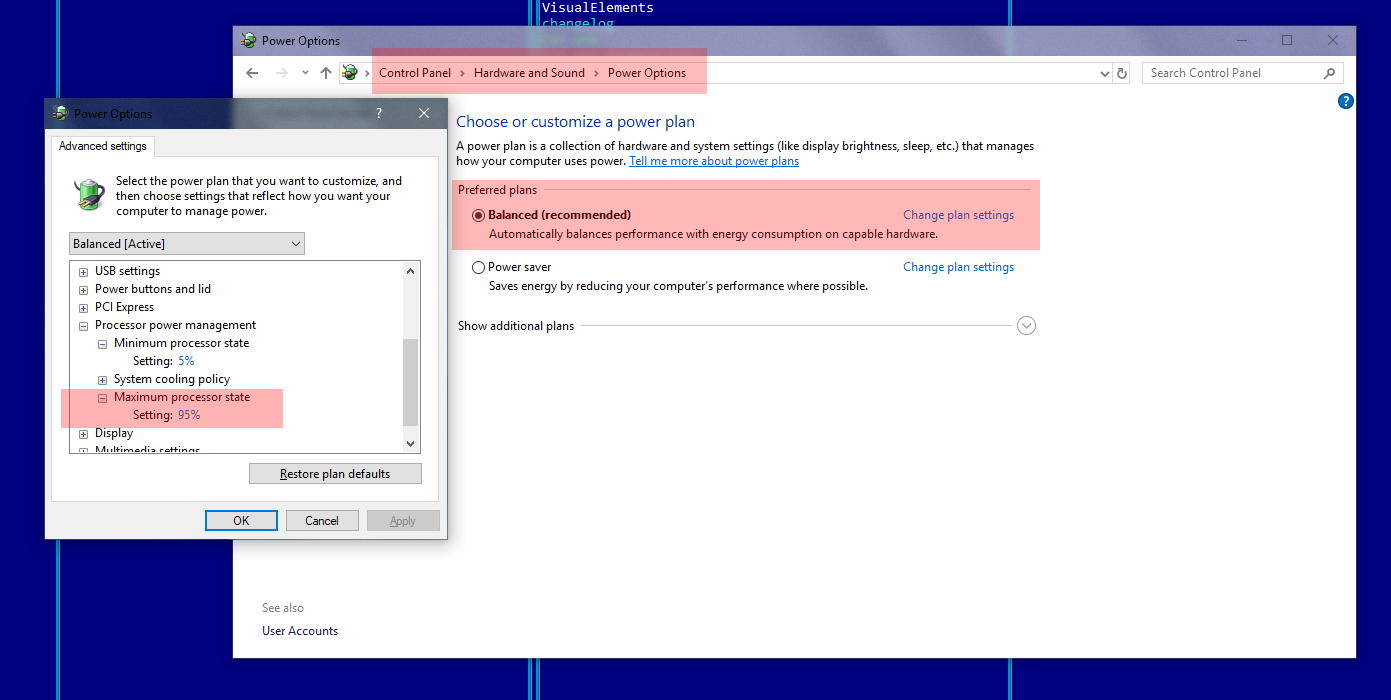Click Power Options breadcrumb item
Viewport: 1391px width, 700px height.
pos(647,73)
